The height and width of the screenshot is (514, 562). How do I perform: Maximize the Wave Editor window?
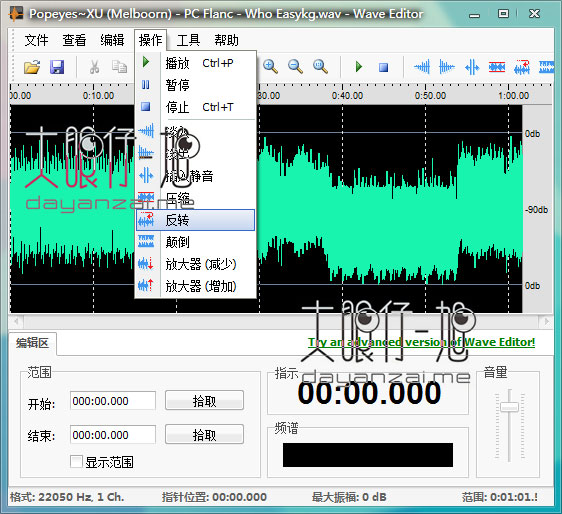[503, 14]
